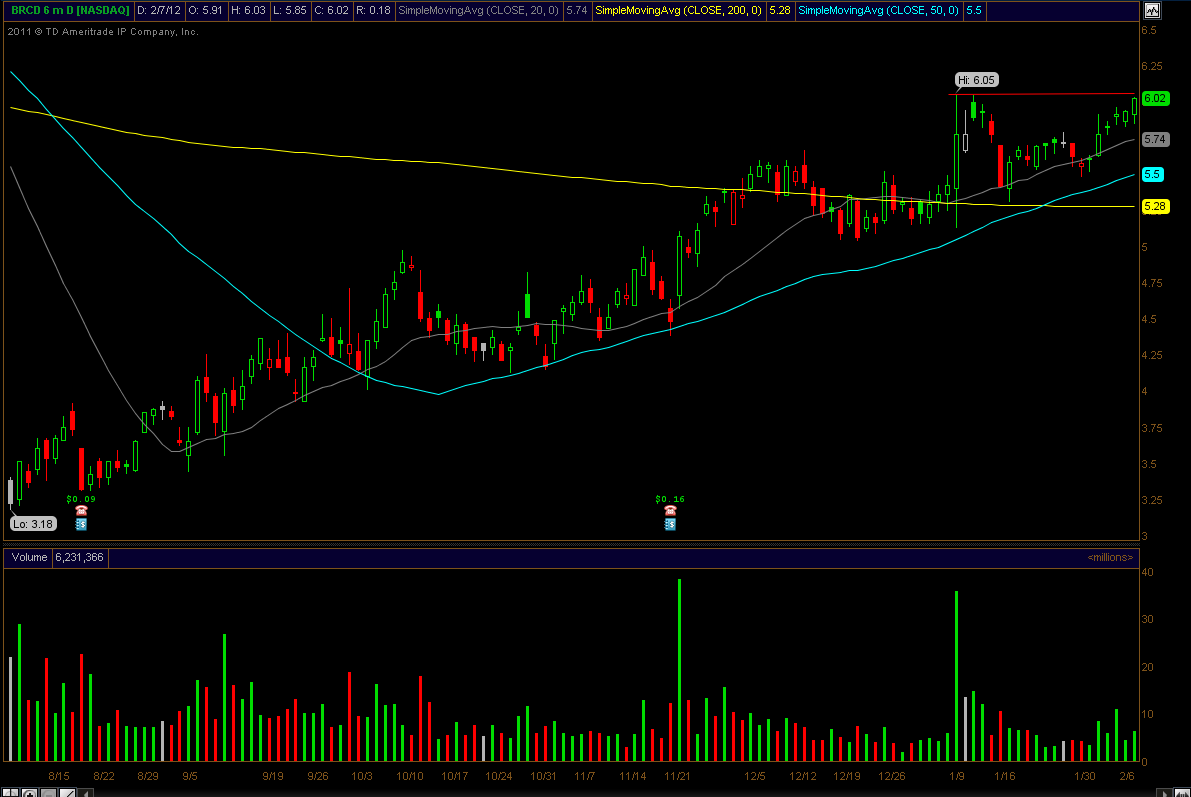Click the 40 label on volume axis

(x=1147, y=572)
